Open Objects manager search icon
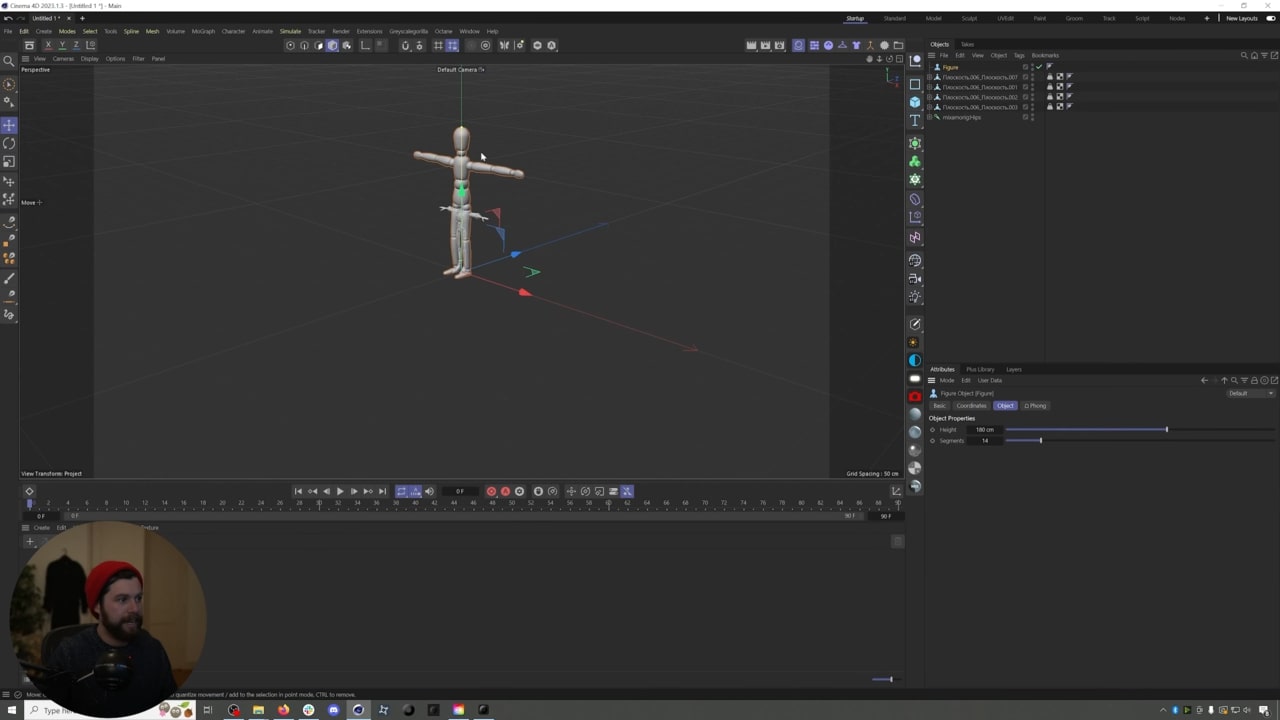Image resolution: width=1280 pixels, height=720 pixels. 1244,55
